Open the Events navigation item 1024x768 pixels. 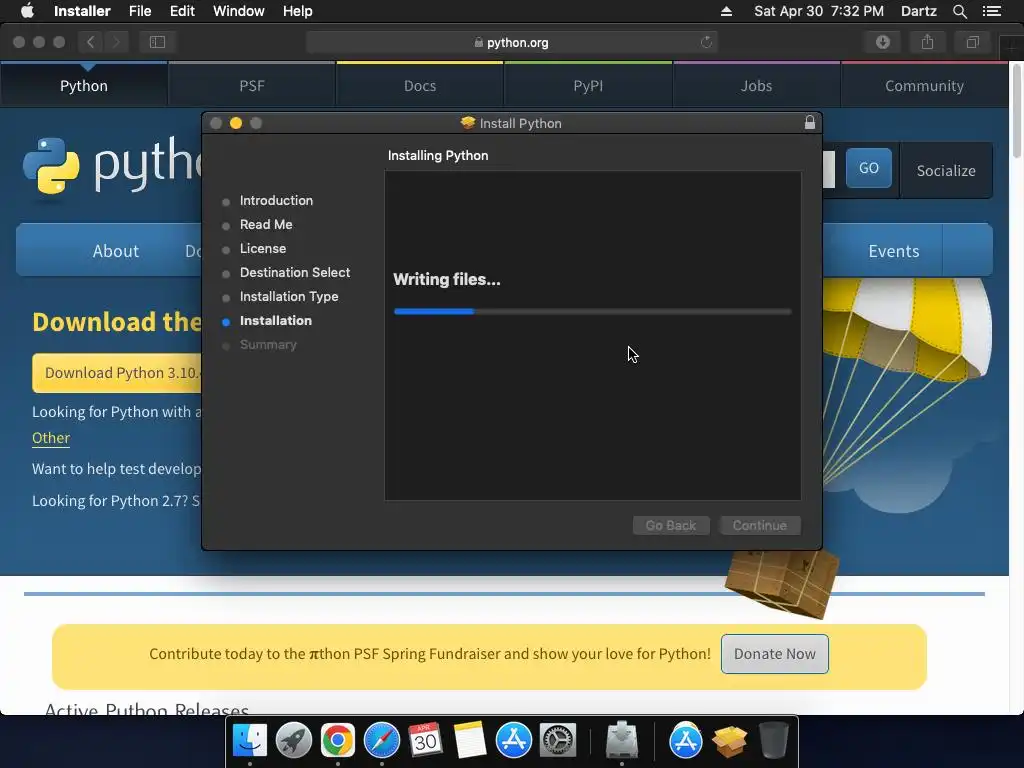[893, 251]
